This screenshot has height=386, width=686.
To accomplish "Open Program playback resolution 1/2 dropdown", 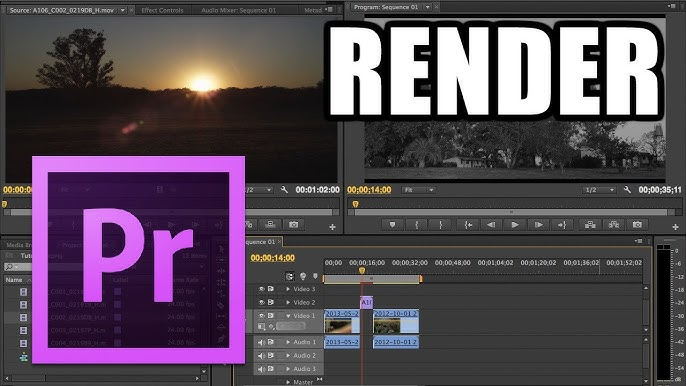I will pyautogui.click(x=599, y=190).
